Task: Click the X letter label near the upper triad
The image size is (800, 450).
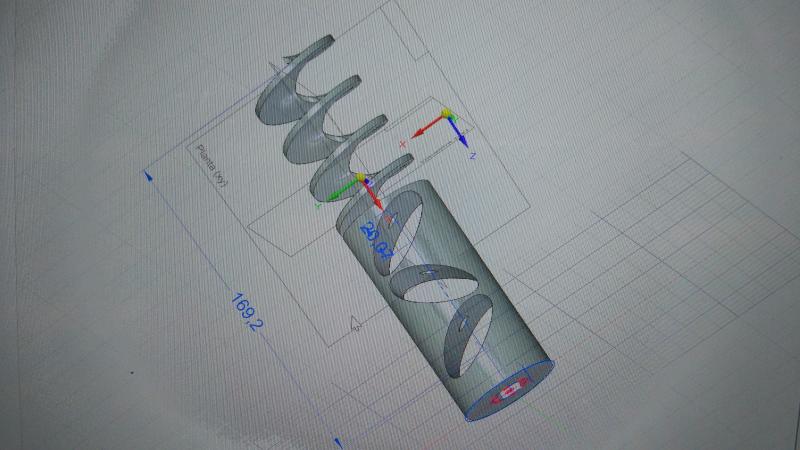Action: tap(403, 146)
